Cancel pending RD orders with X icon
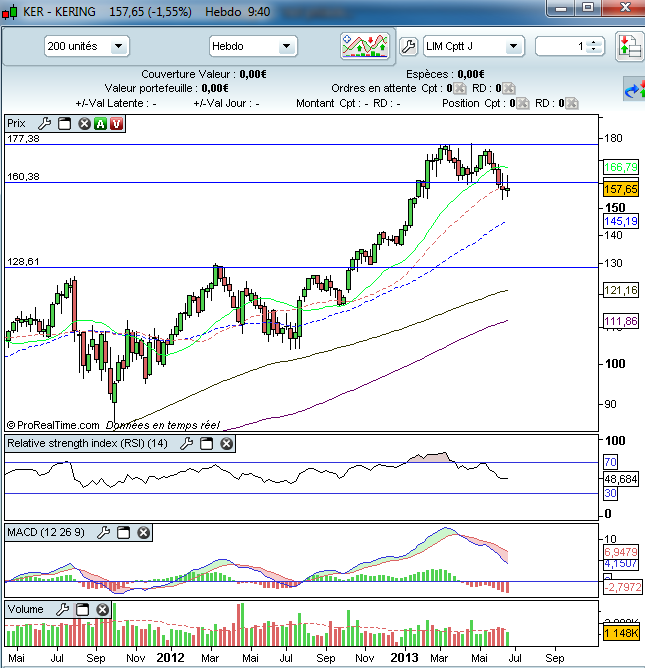This screenshot has width=645, height=668. coord(509,89)
